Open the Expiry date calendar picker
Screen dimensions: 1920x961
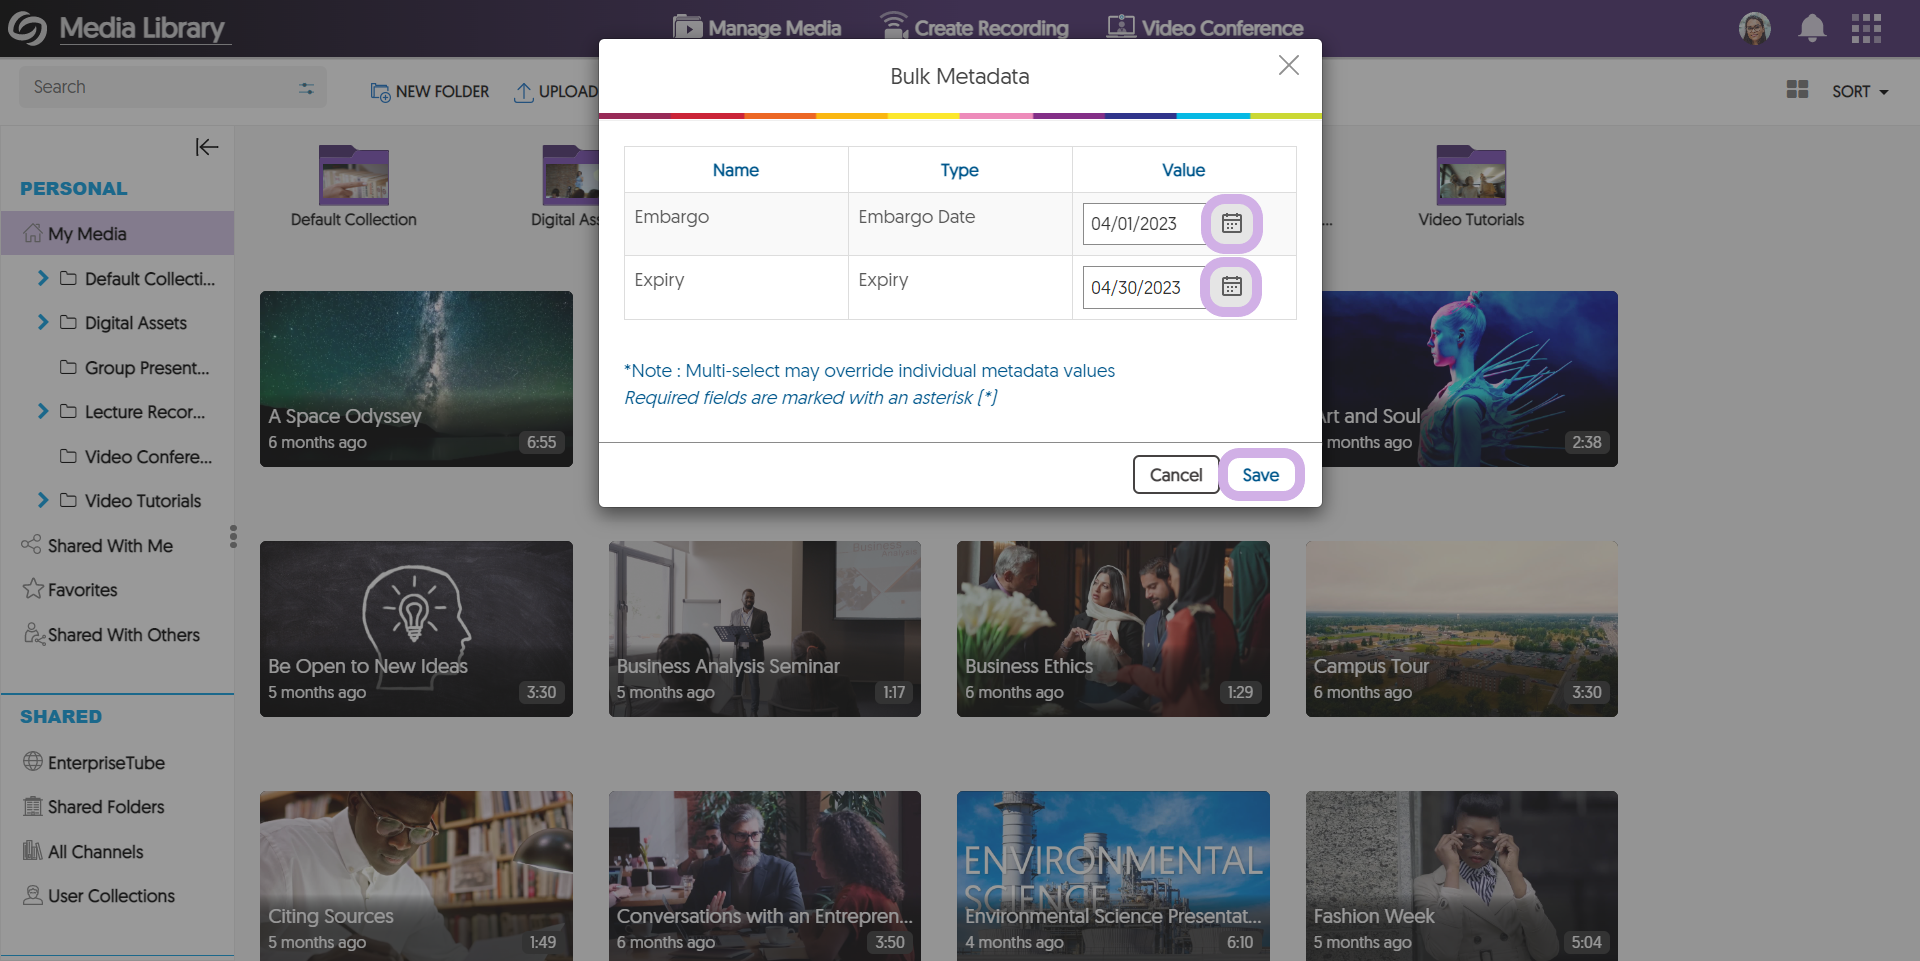click(x=1231, y=287)
